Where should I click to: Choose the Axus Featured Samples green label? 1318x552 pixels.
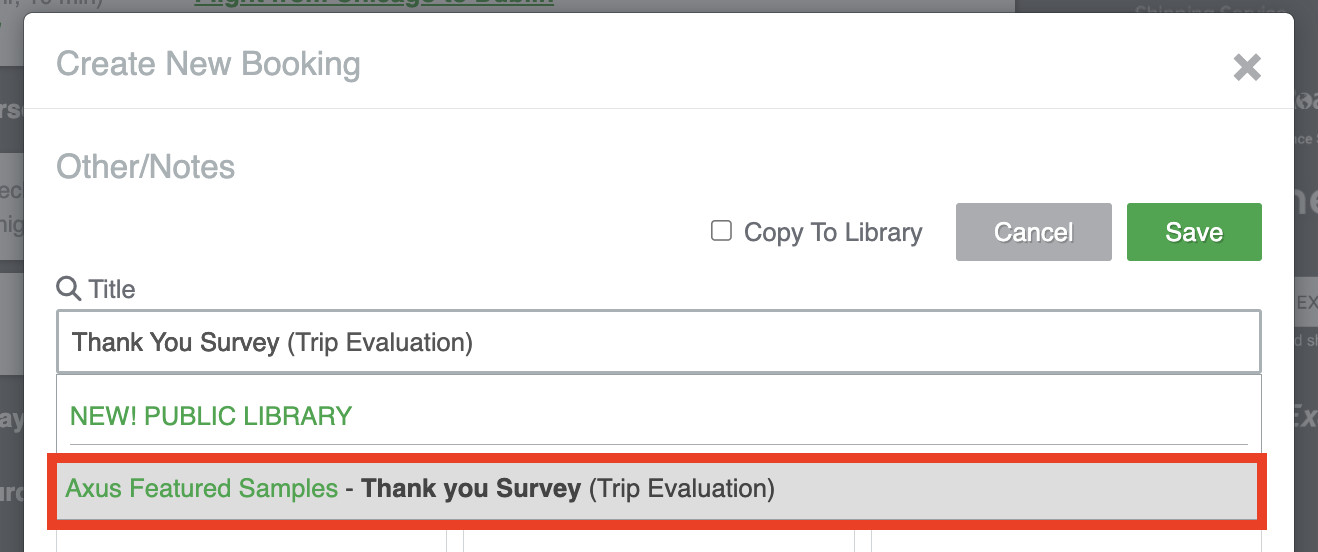point(202,489)
